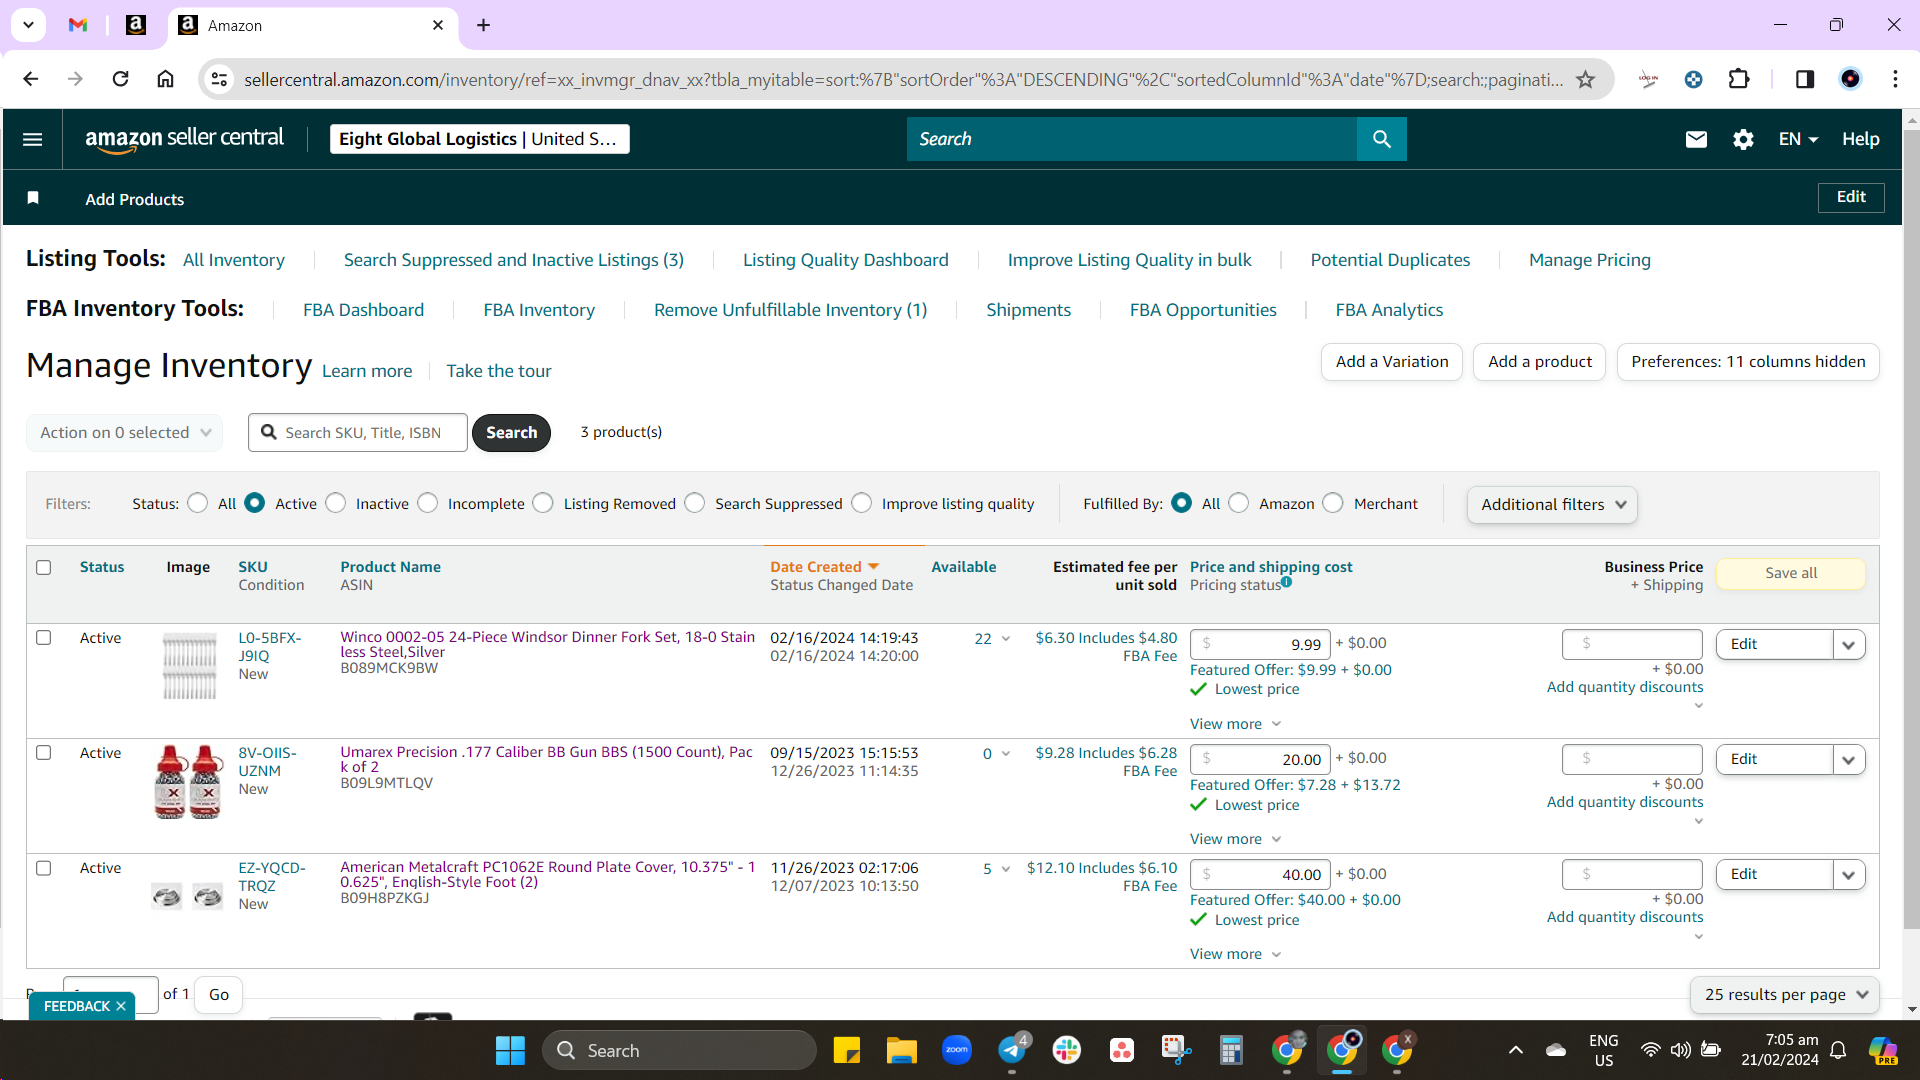1920x1080 pixels.
Task: Click the Save all button
Action: [x=1791, y=573]
